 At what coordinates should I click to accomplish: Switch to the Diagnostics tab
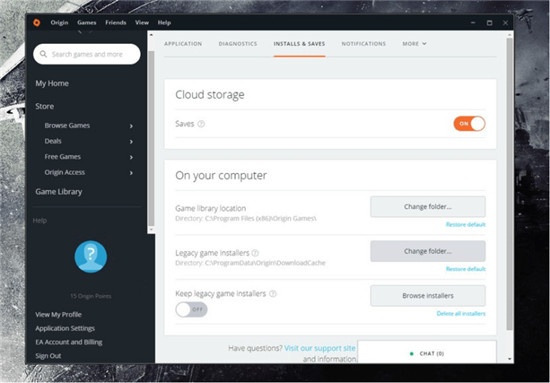[x=238, y=44]
